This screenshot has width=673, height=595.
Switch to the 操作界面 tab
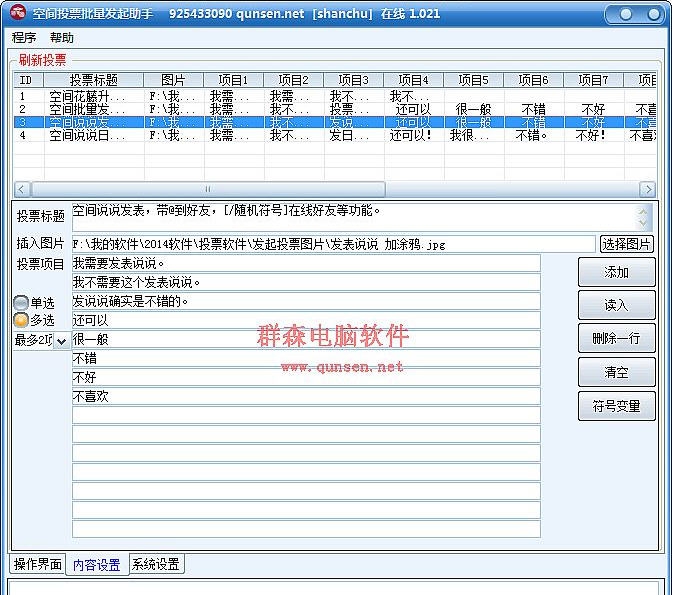[38, 564]
